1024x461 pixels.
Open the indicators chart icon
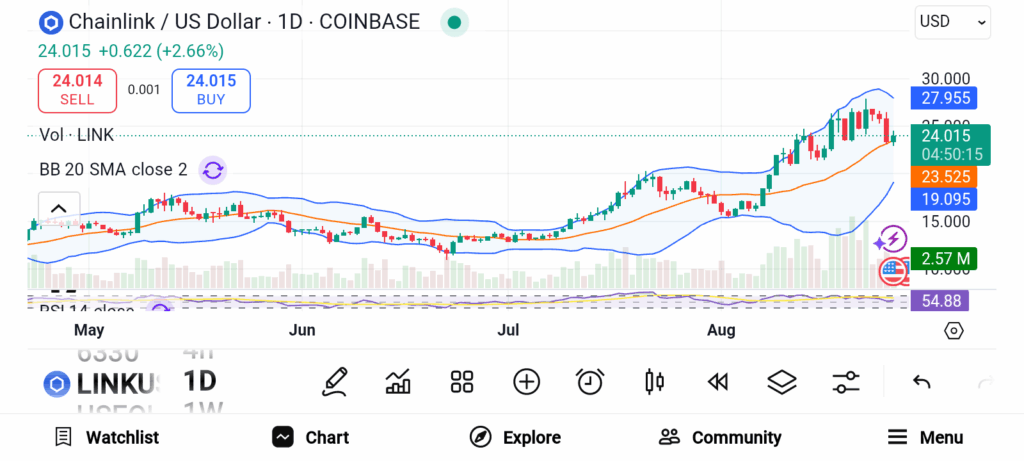point(398,381)
